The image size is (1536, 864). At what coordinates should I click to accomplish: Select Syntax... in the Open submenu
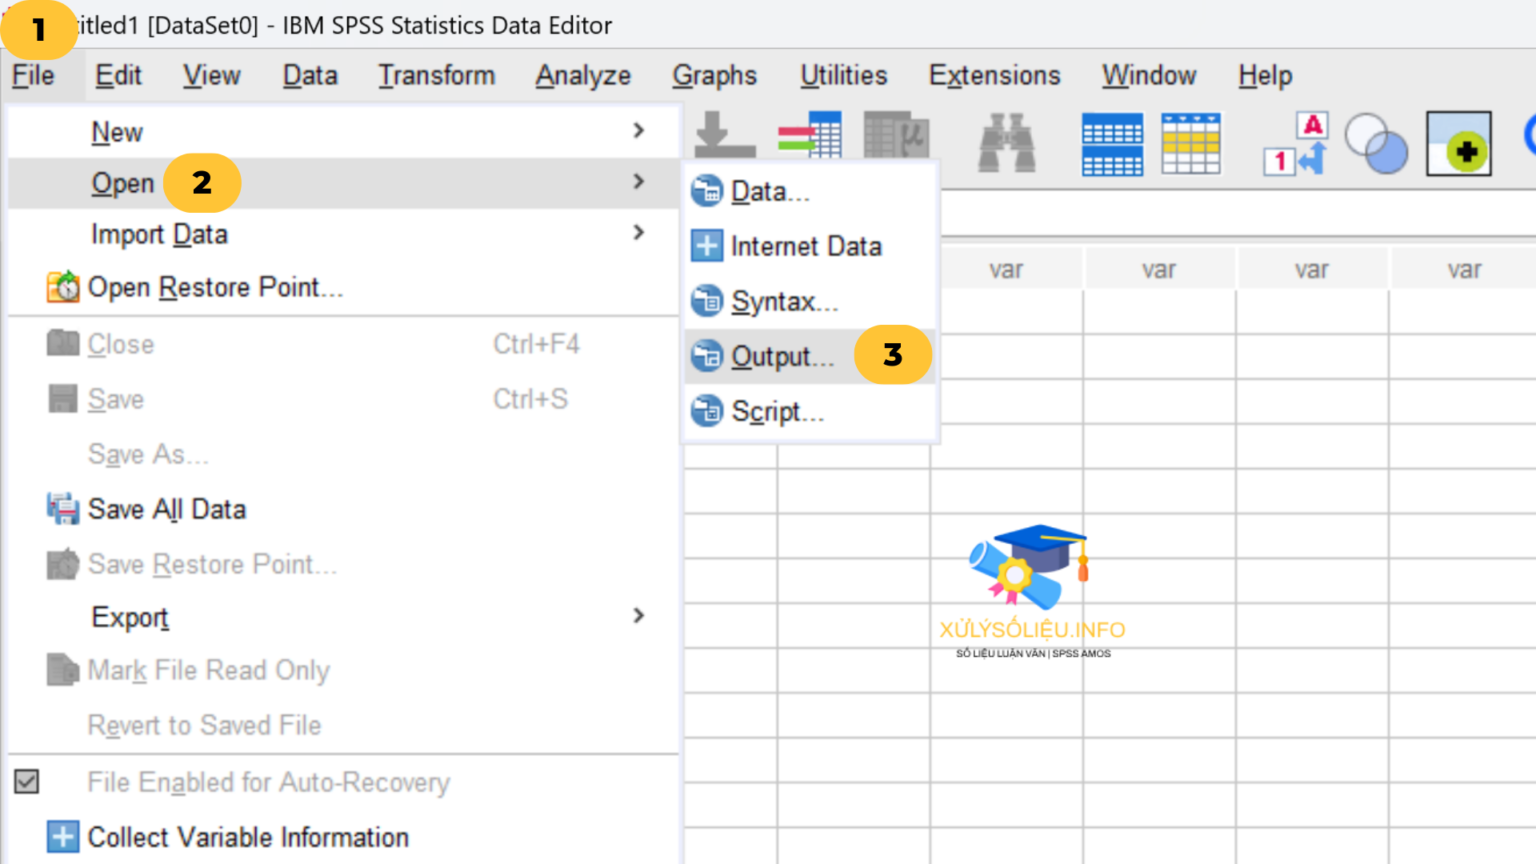coord(810,301)
